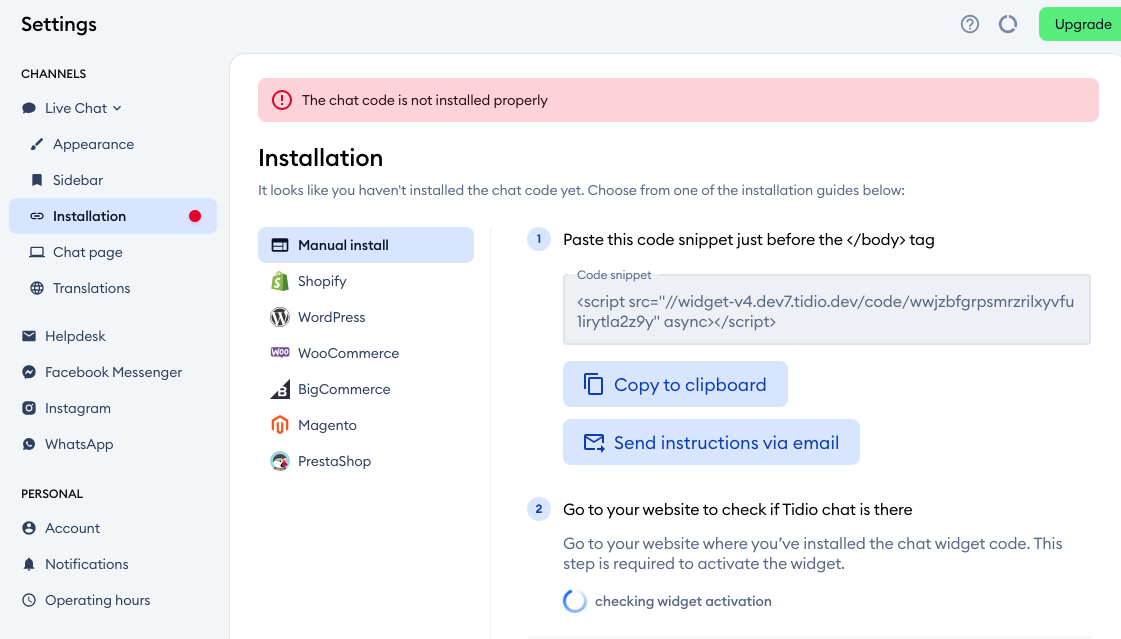1121x639 pixels.
Task: Click inside the Code snippet field
Action: (826, 312)
